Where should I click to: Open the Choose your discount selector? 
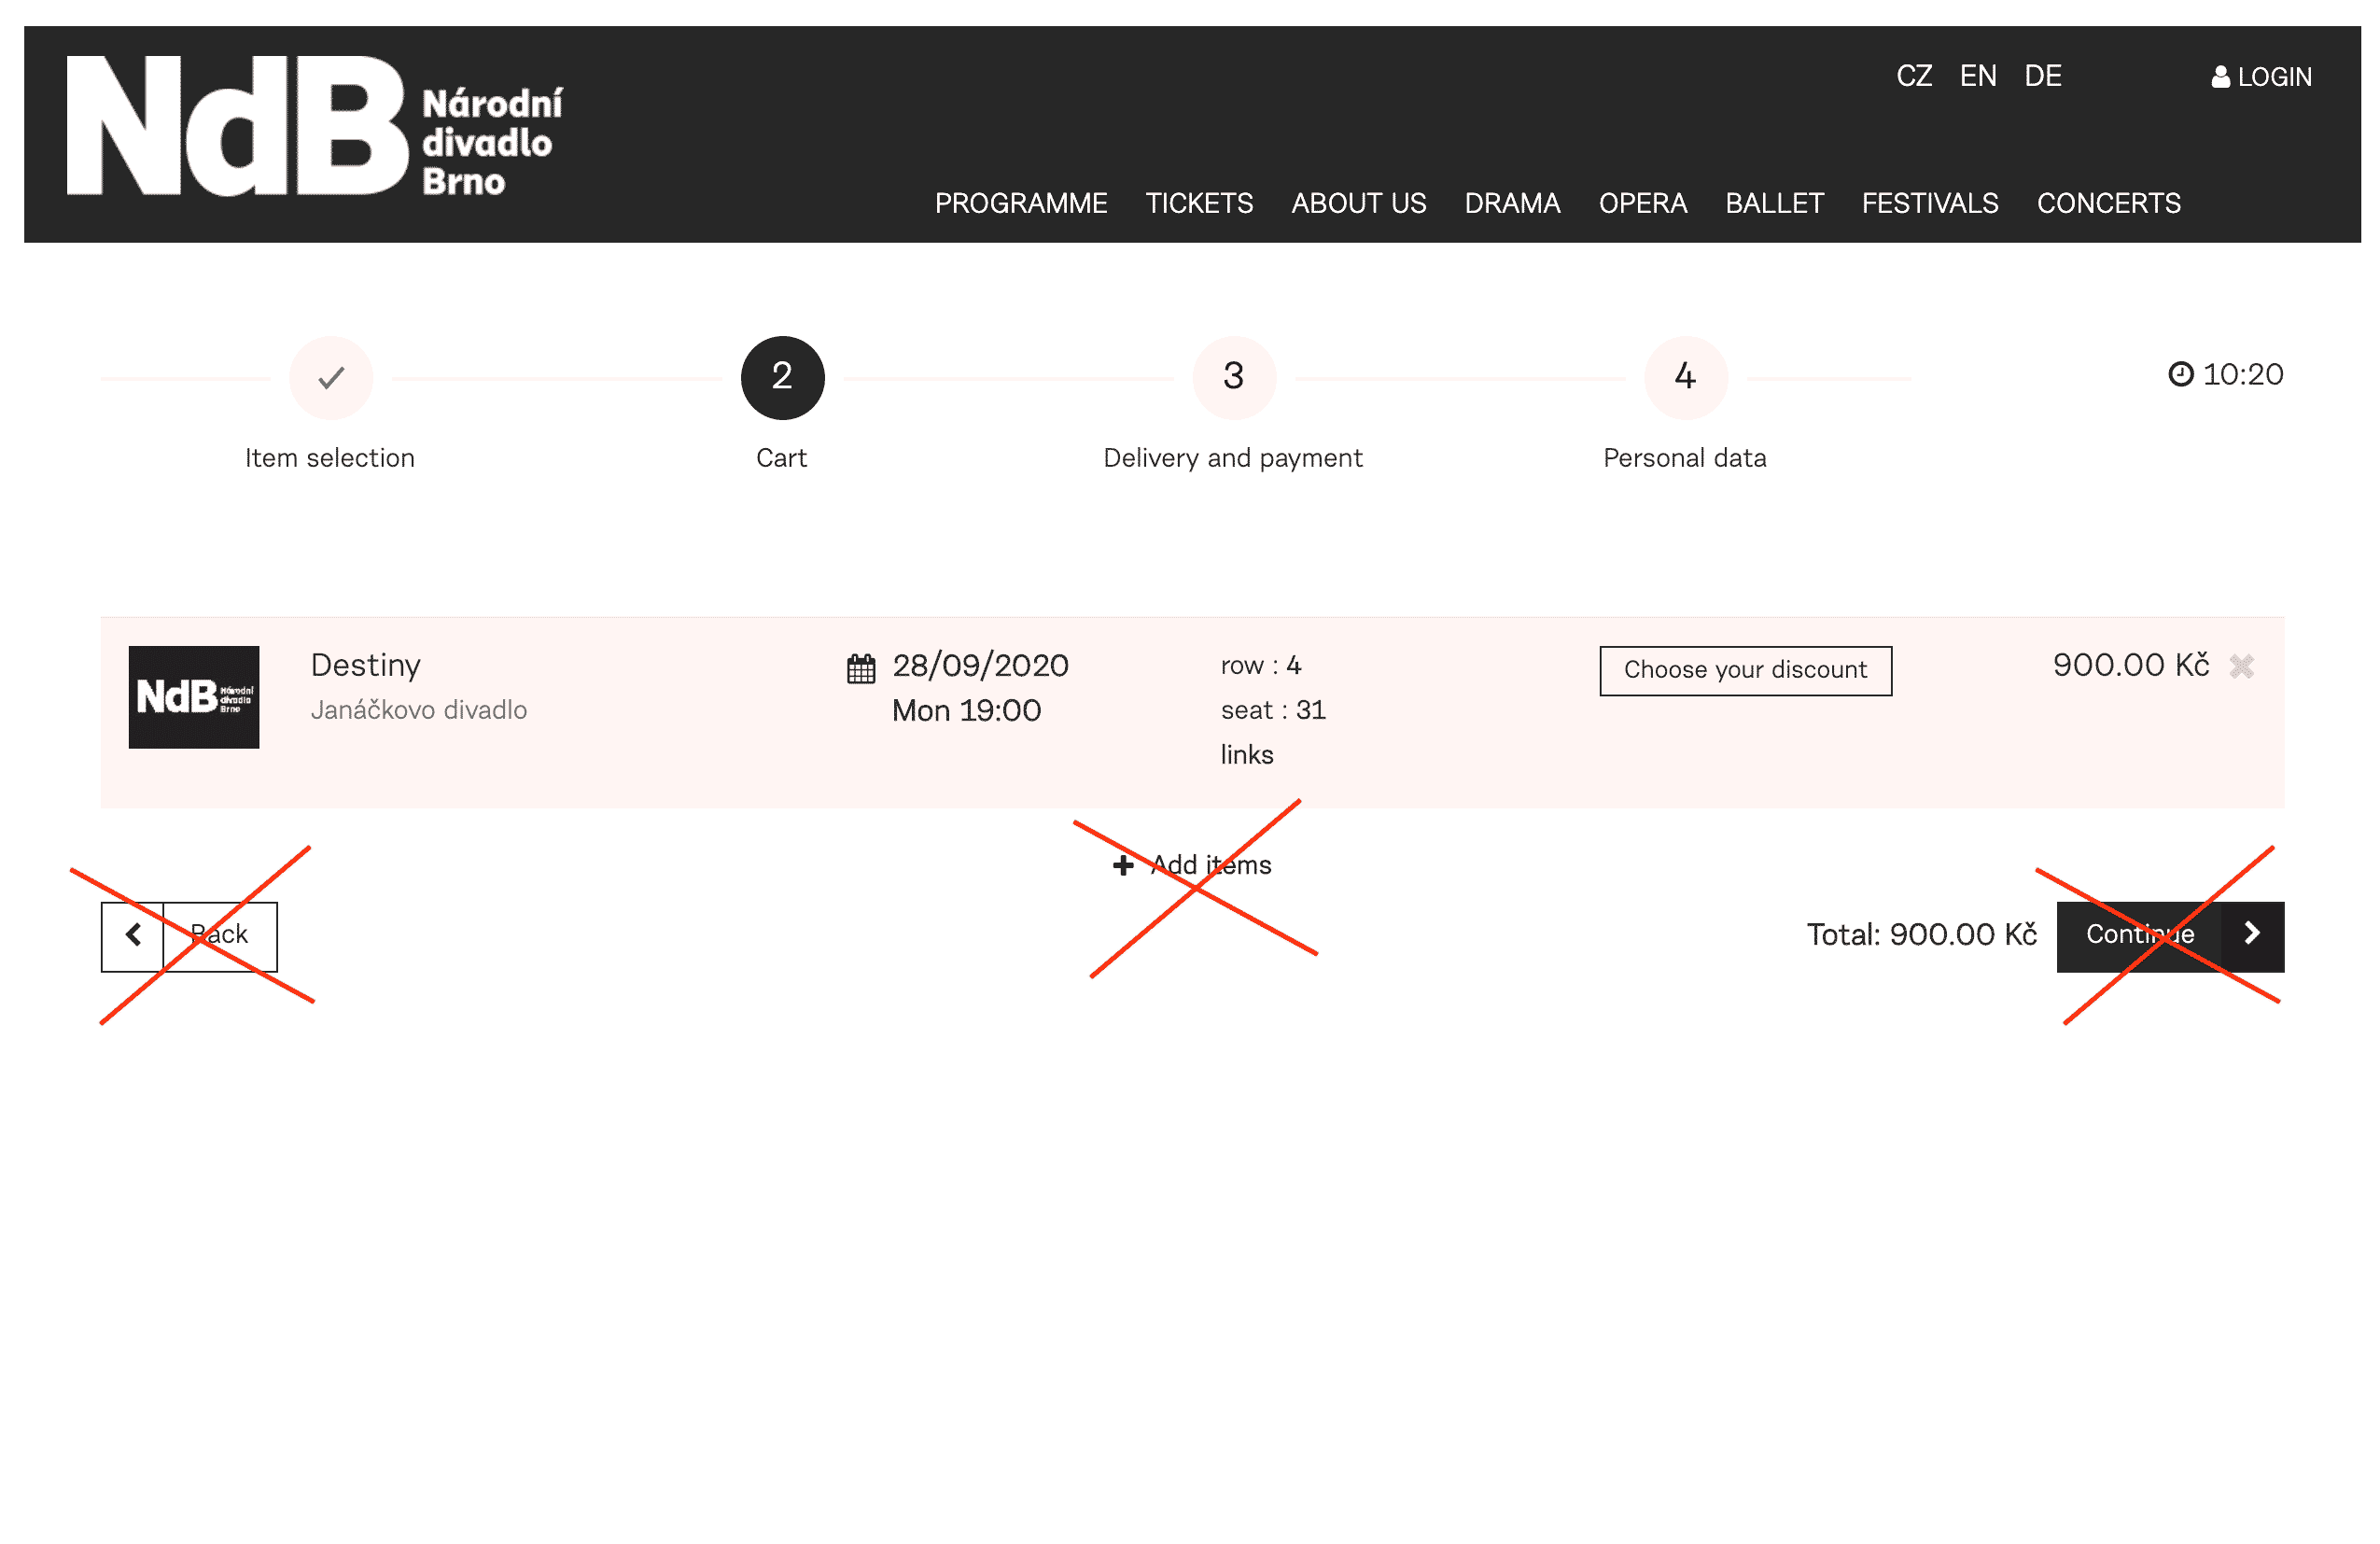pyautogui.click(x=1744, y=670)
